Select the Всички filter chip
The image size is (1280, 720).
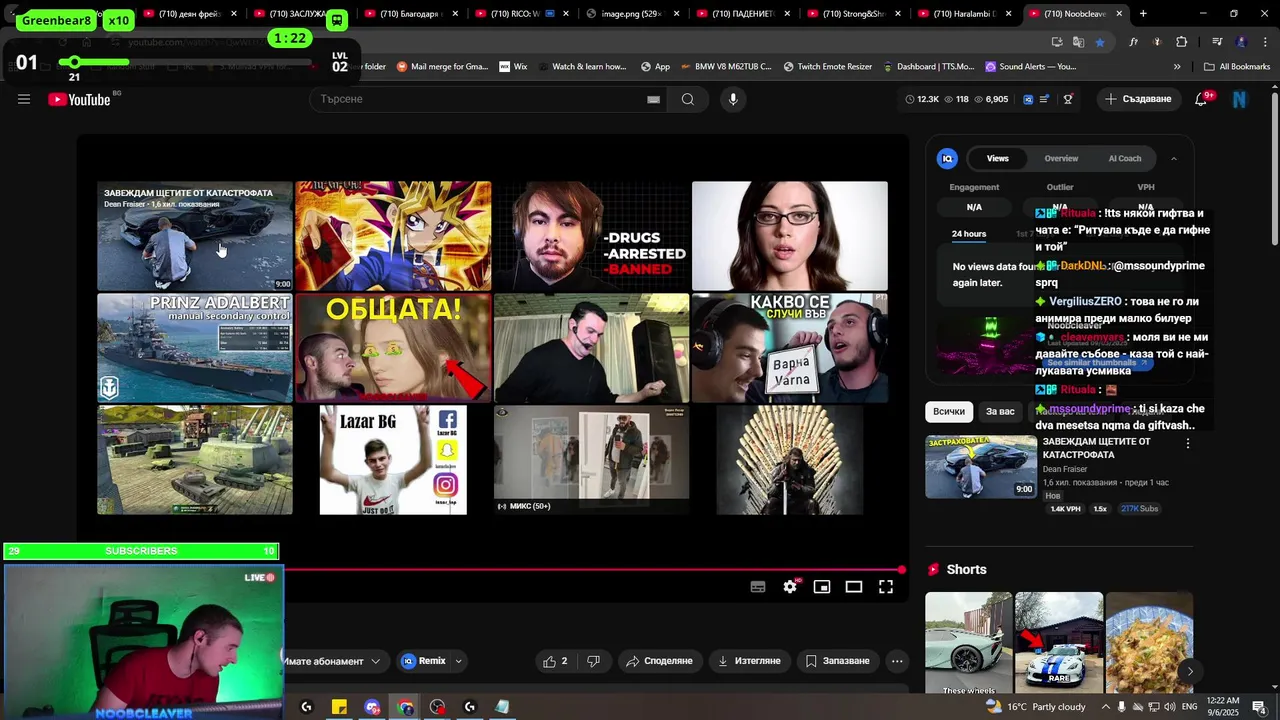(x=949, y=411)
